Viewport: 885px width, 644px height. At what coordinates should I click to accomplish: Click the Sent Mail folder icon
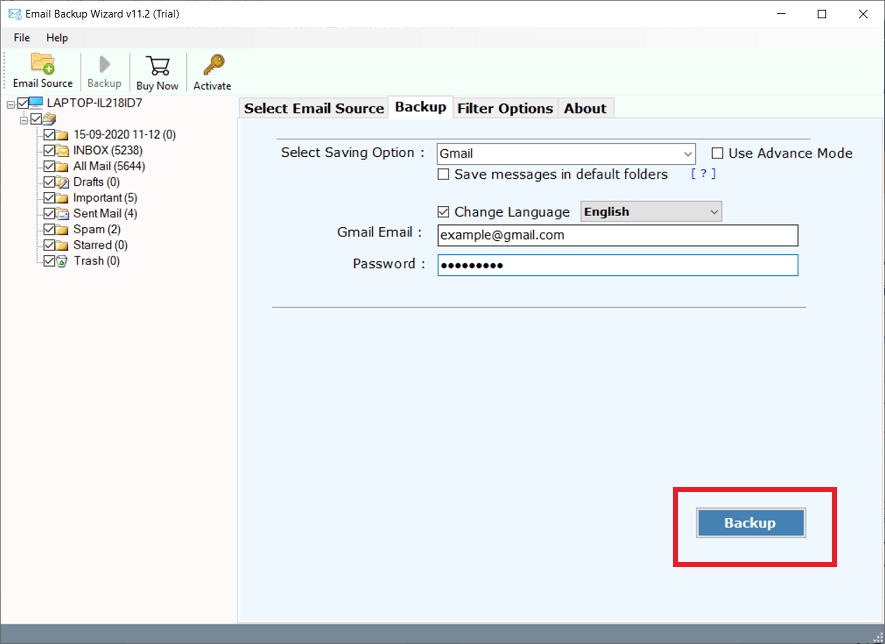[x=62, y=214]
